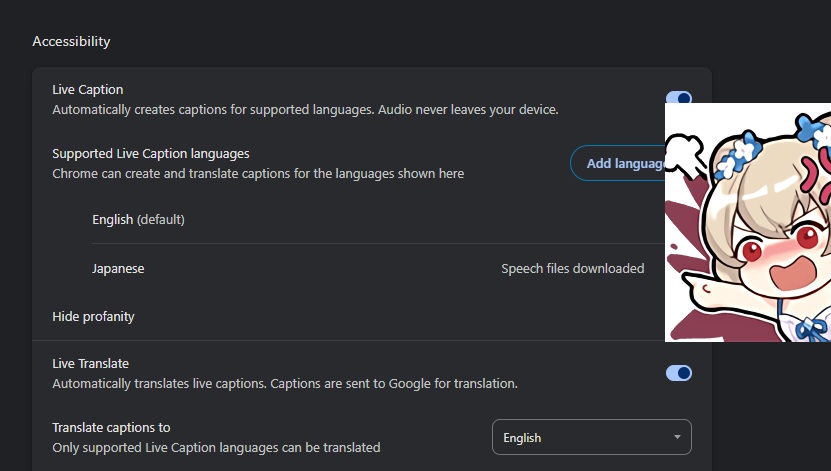Click the Live Translate description text
The width and height of the screenshot is (831, 471).
click(x=285, y=384)
